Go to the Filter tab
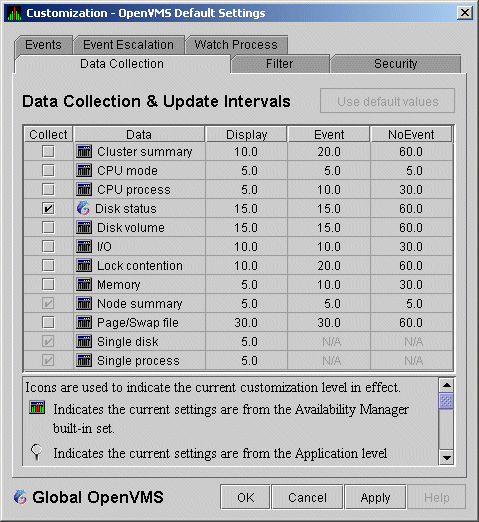This screenshot has height=522, width=479. click(x=280, y=64)
